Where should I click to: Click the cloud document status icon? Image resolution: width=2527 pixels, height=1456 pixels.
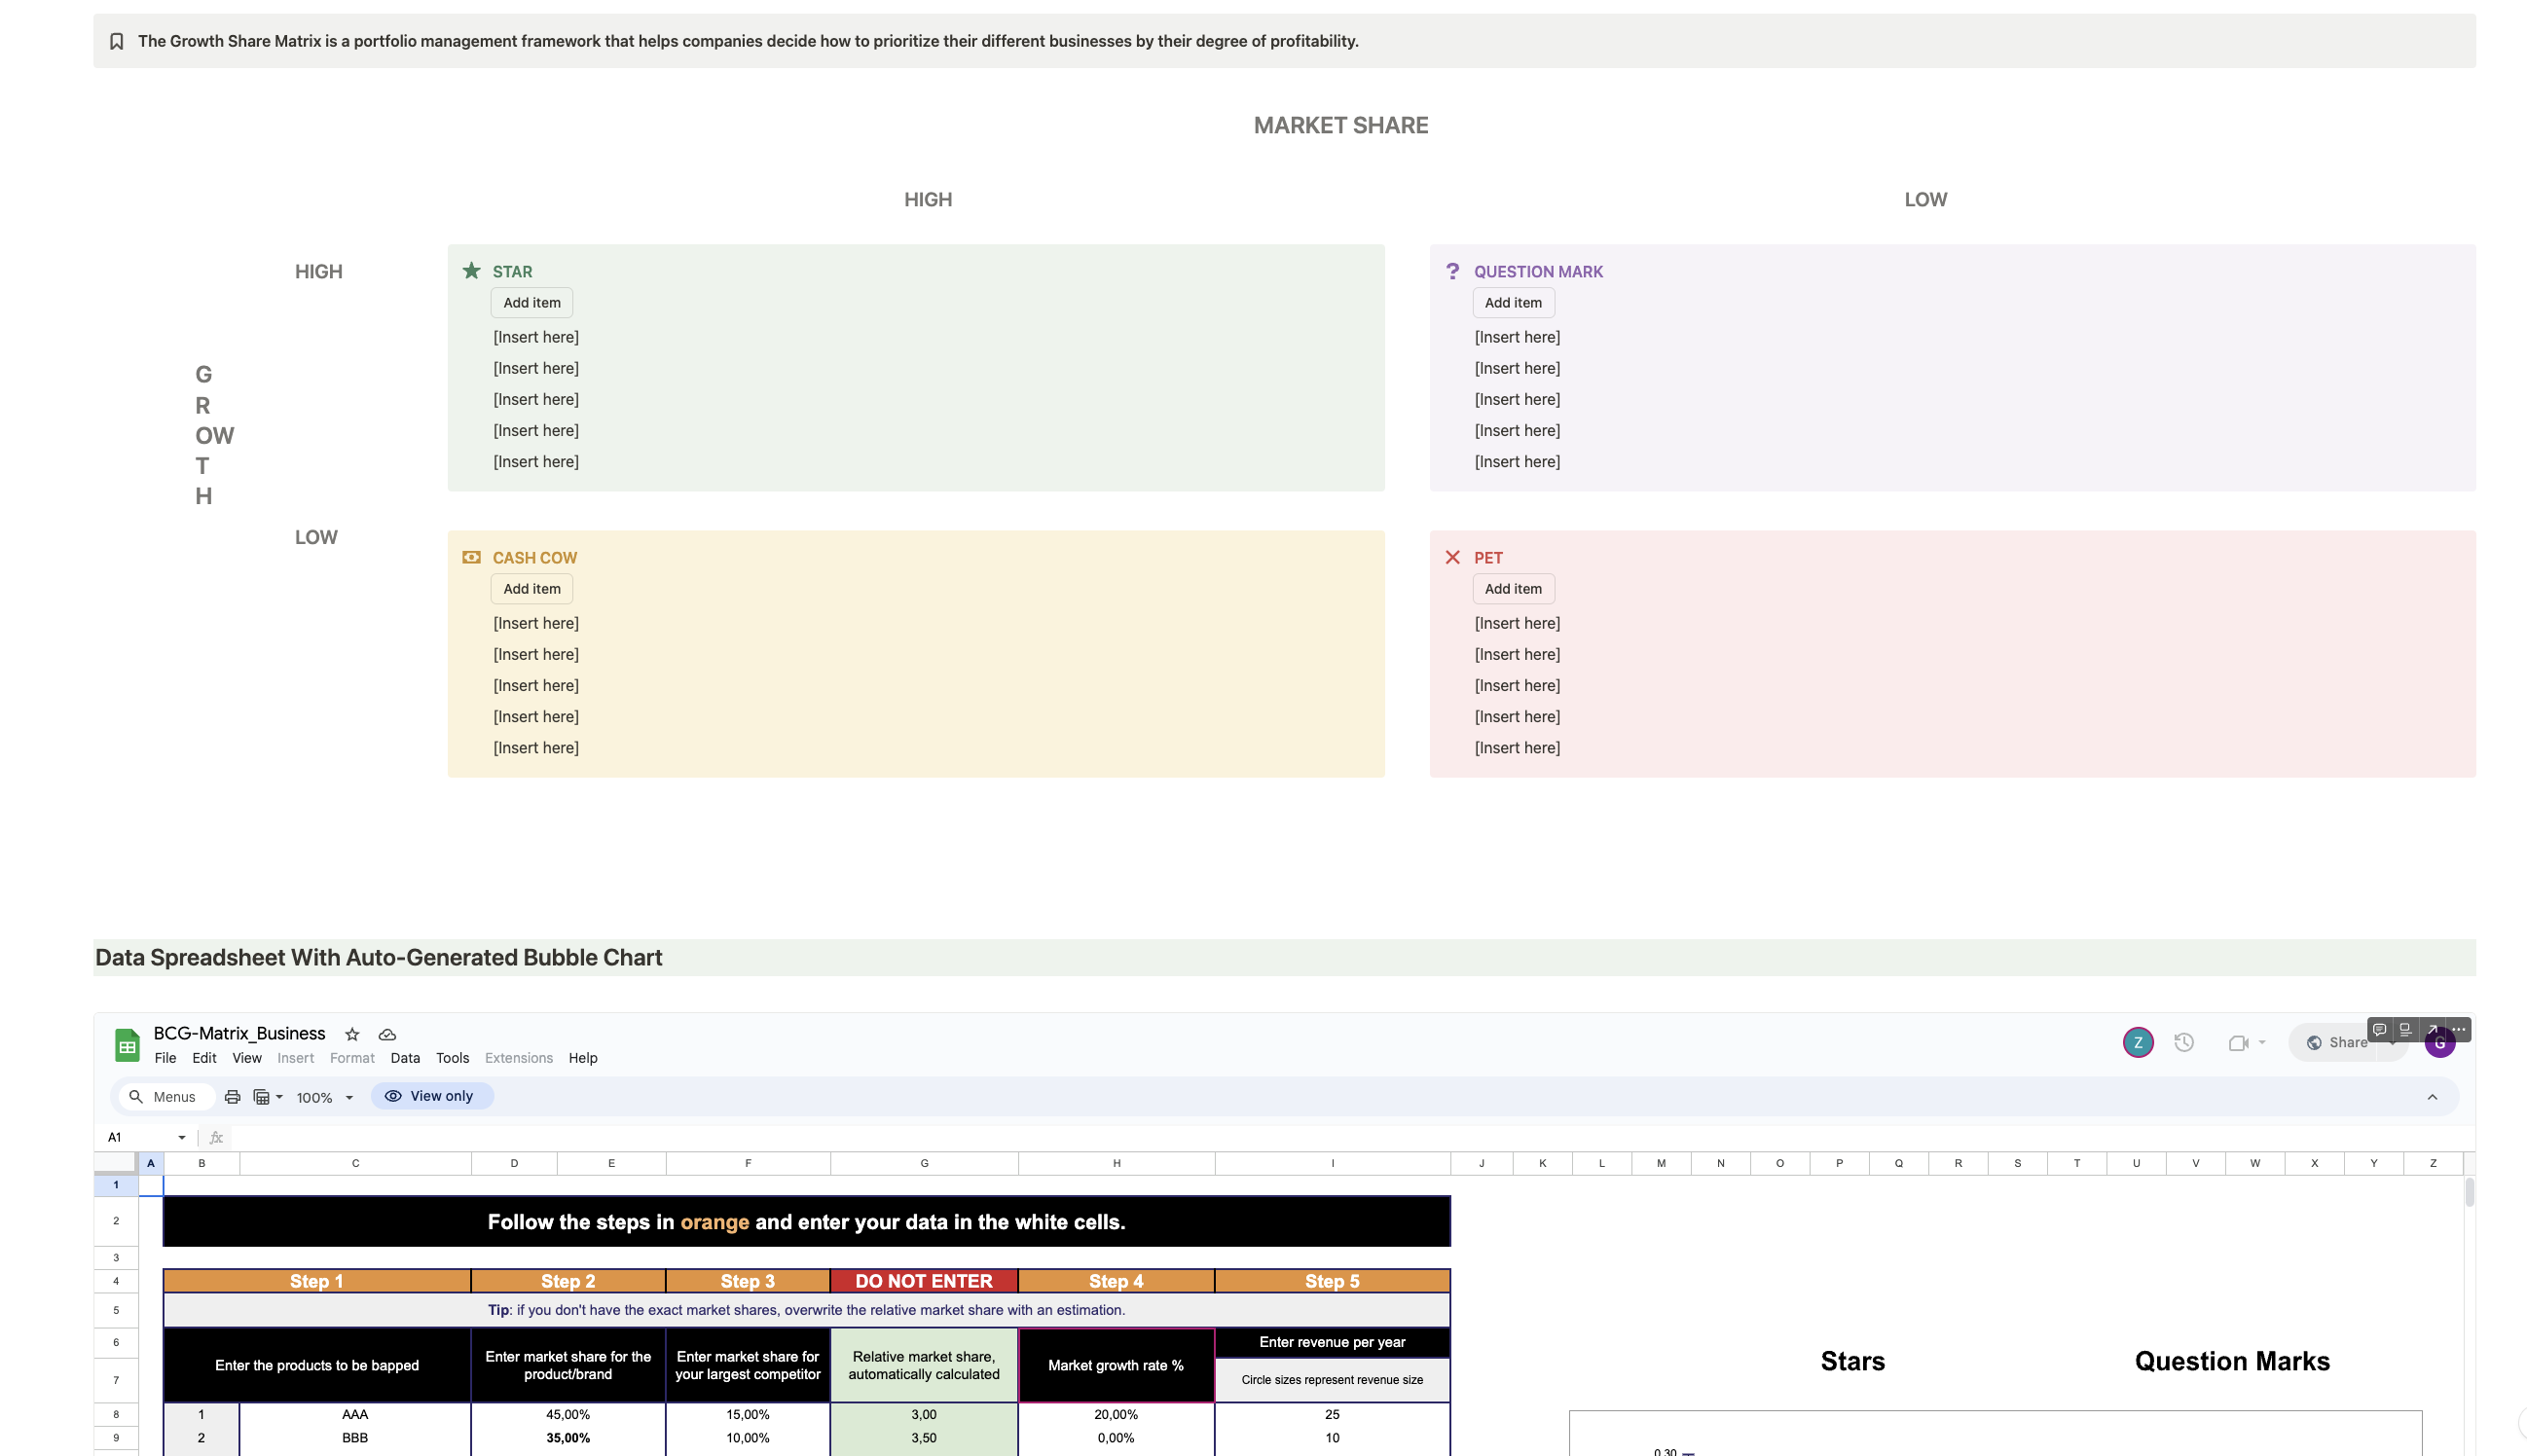click(387, 1034)
